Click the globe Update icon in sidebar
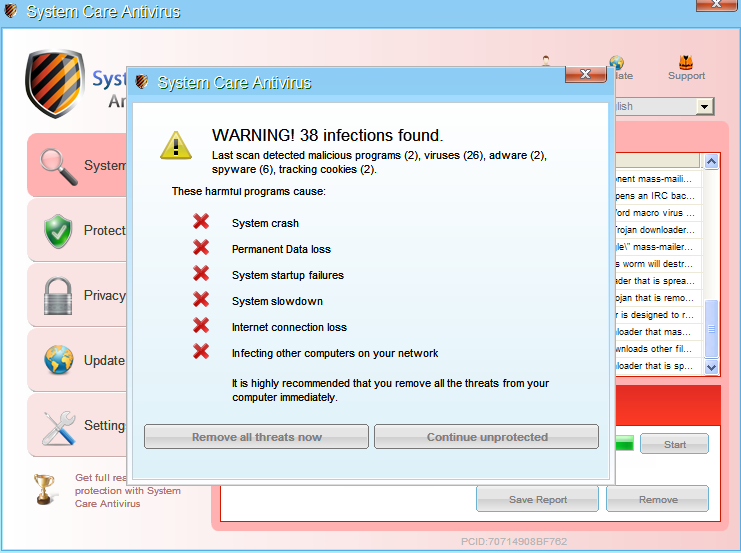741x553 pixels. click(x=59, y=360)
